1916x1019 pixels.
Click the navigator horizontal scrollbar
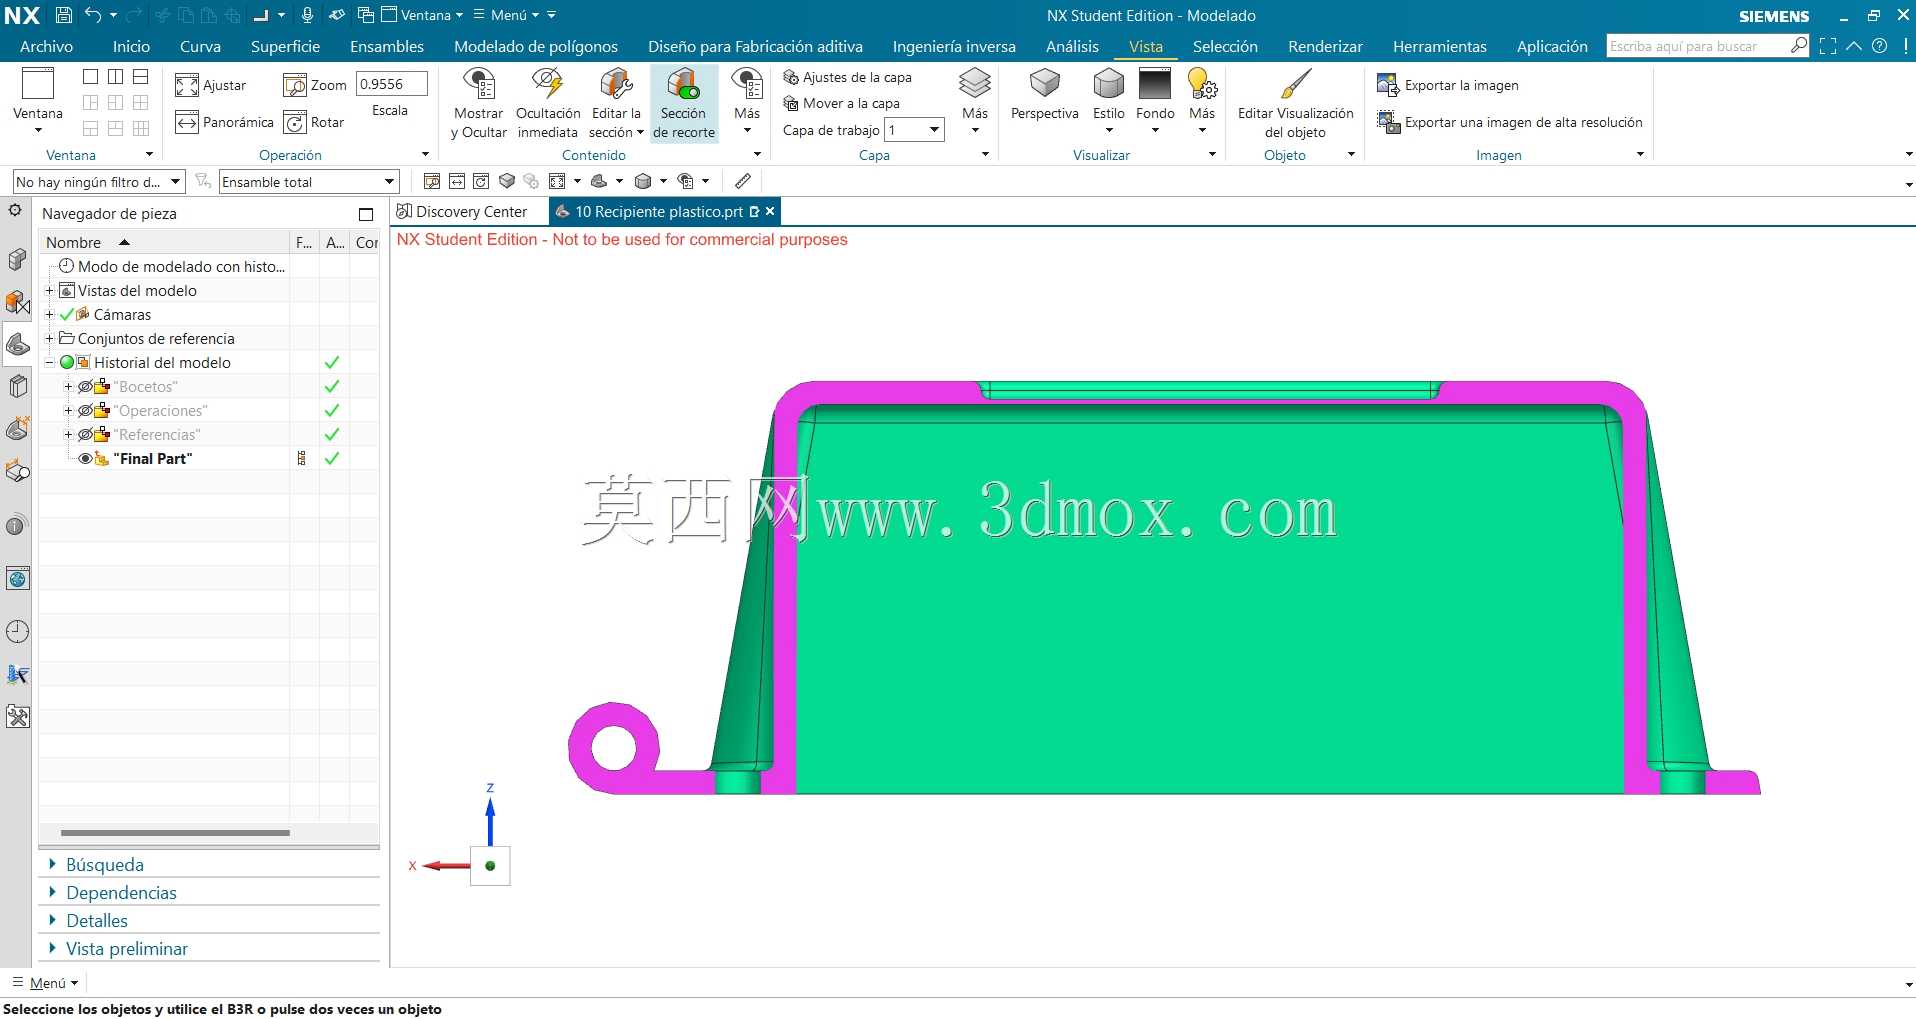(x=175, y=832)
